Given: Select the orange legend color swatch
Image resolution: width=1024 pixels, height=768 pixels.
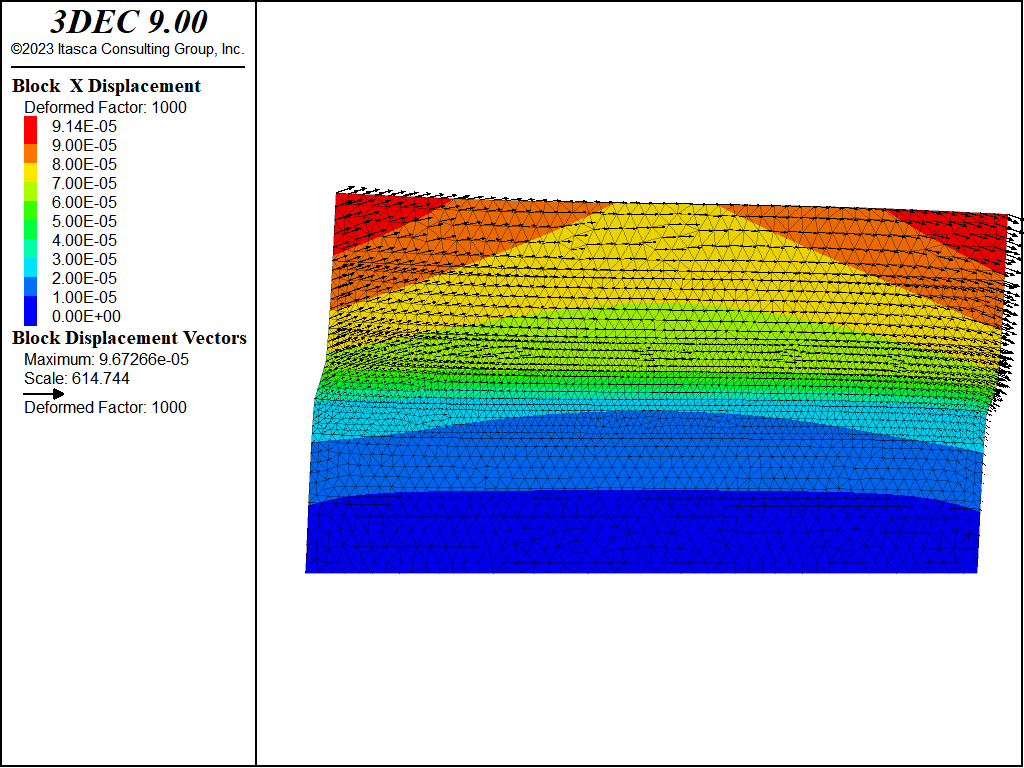Looking at the screenshot, I should point(31,154).
